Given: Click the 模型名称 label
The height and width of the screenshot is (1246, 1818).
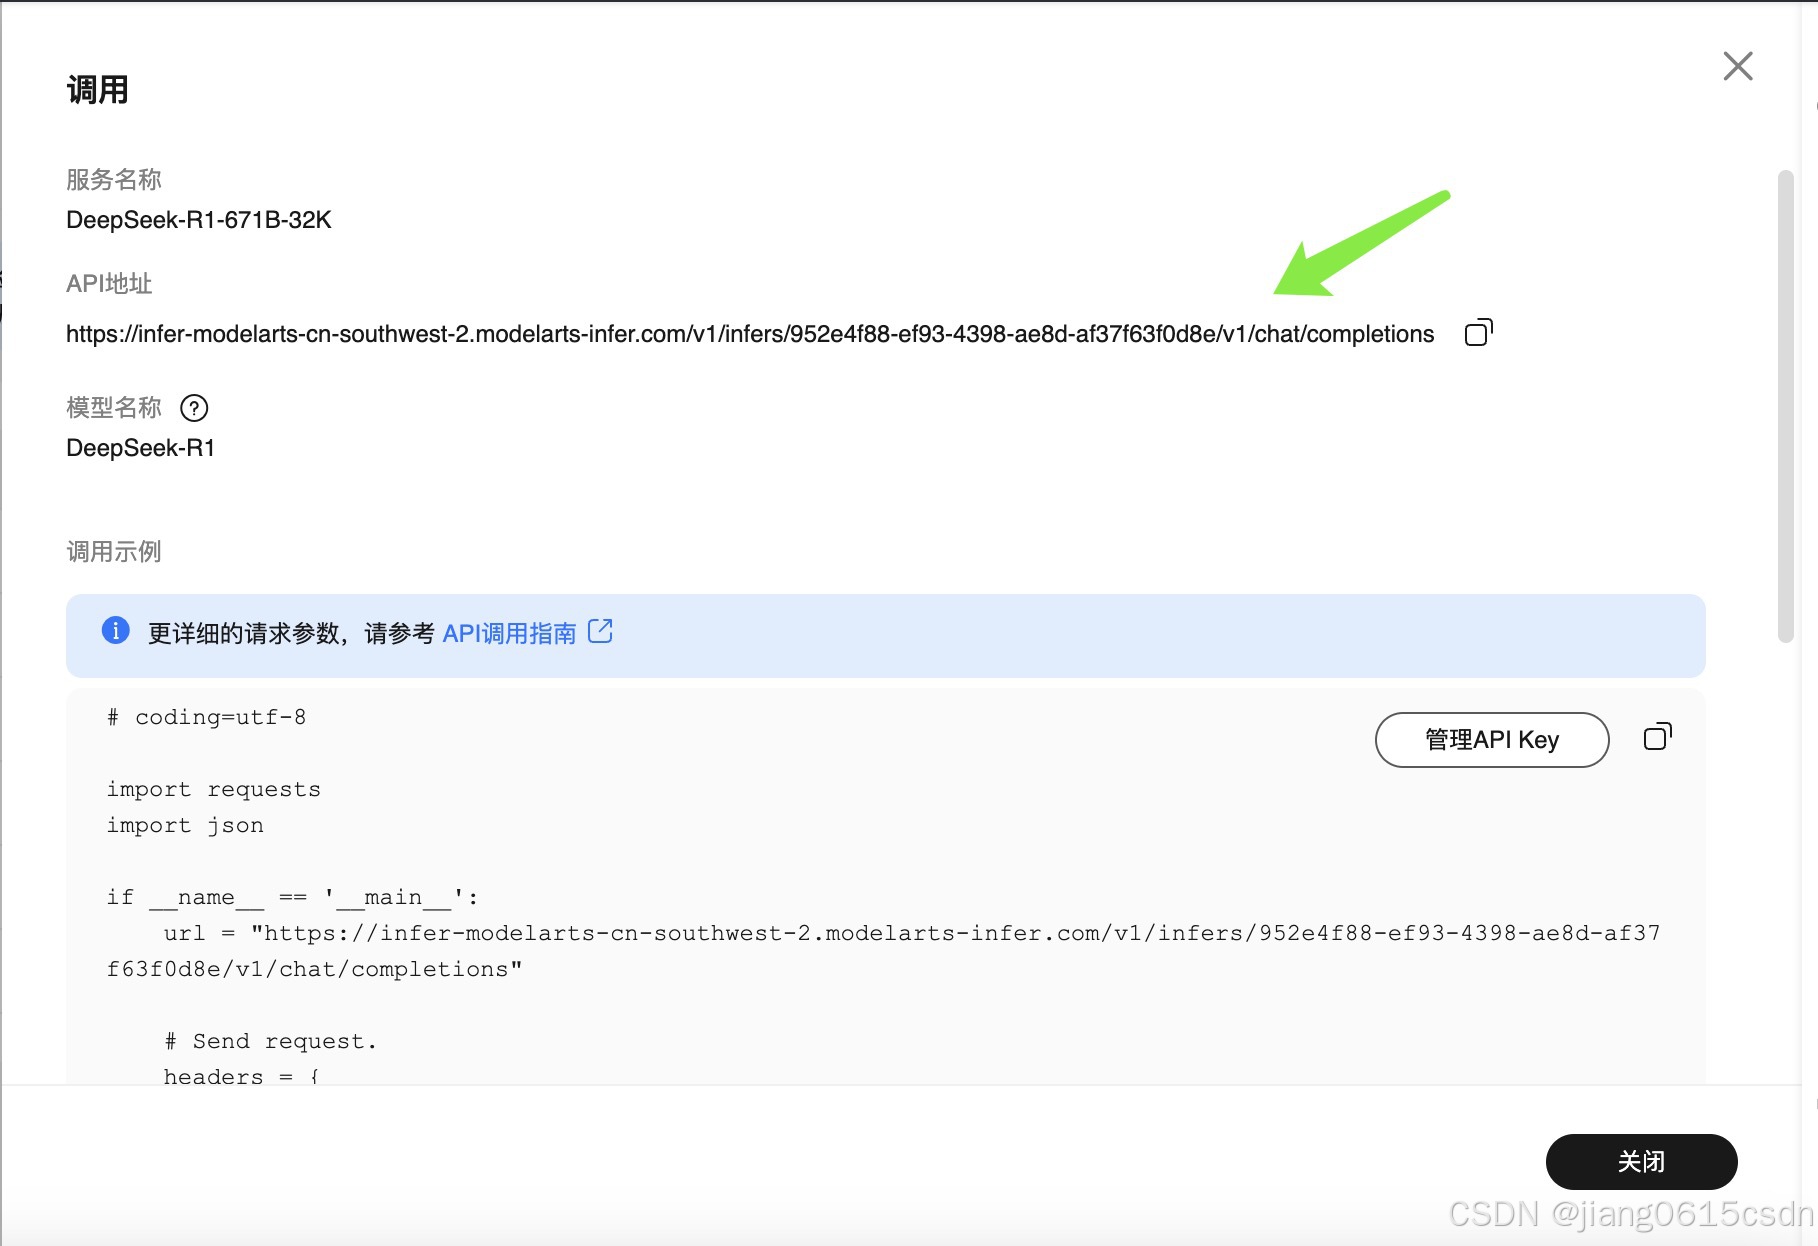Looking at the screenshot, I should 114,408.
